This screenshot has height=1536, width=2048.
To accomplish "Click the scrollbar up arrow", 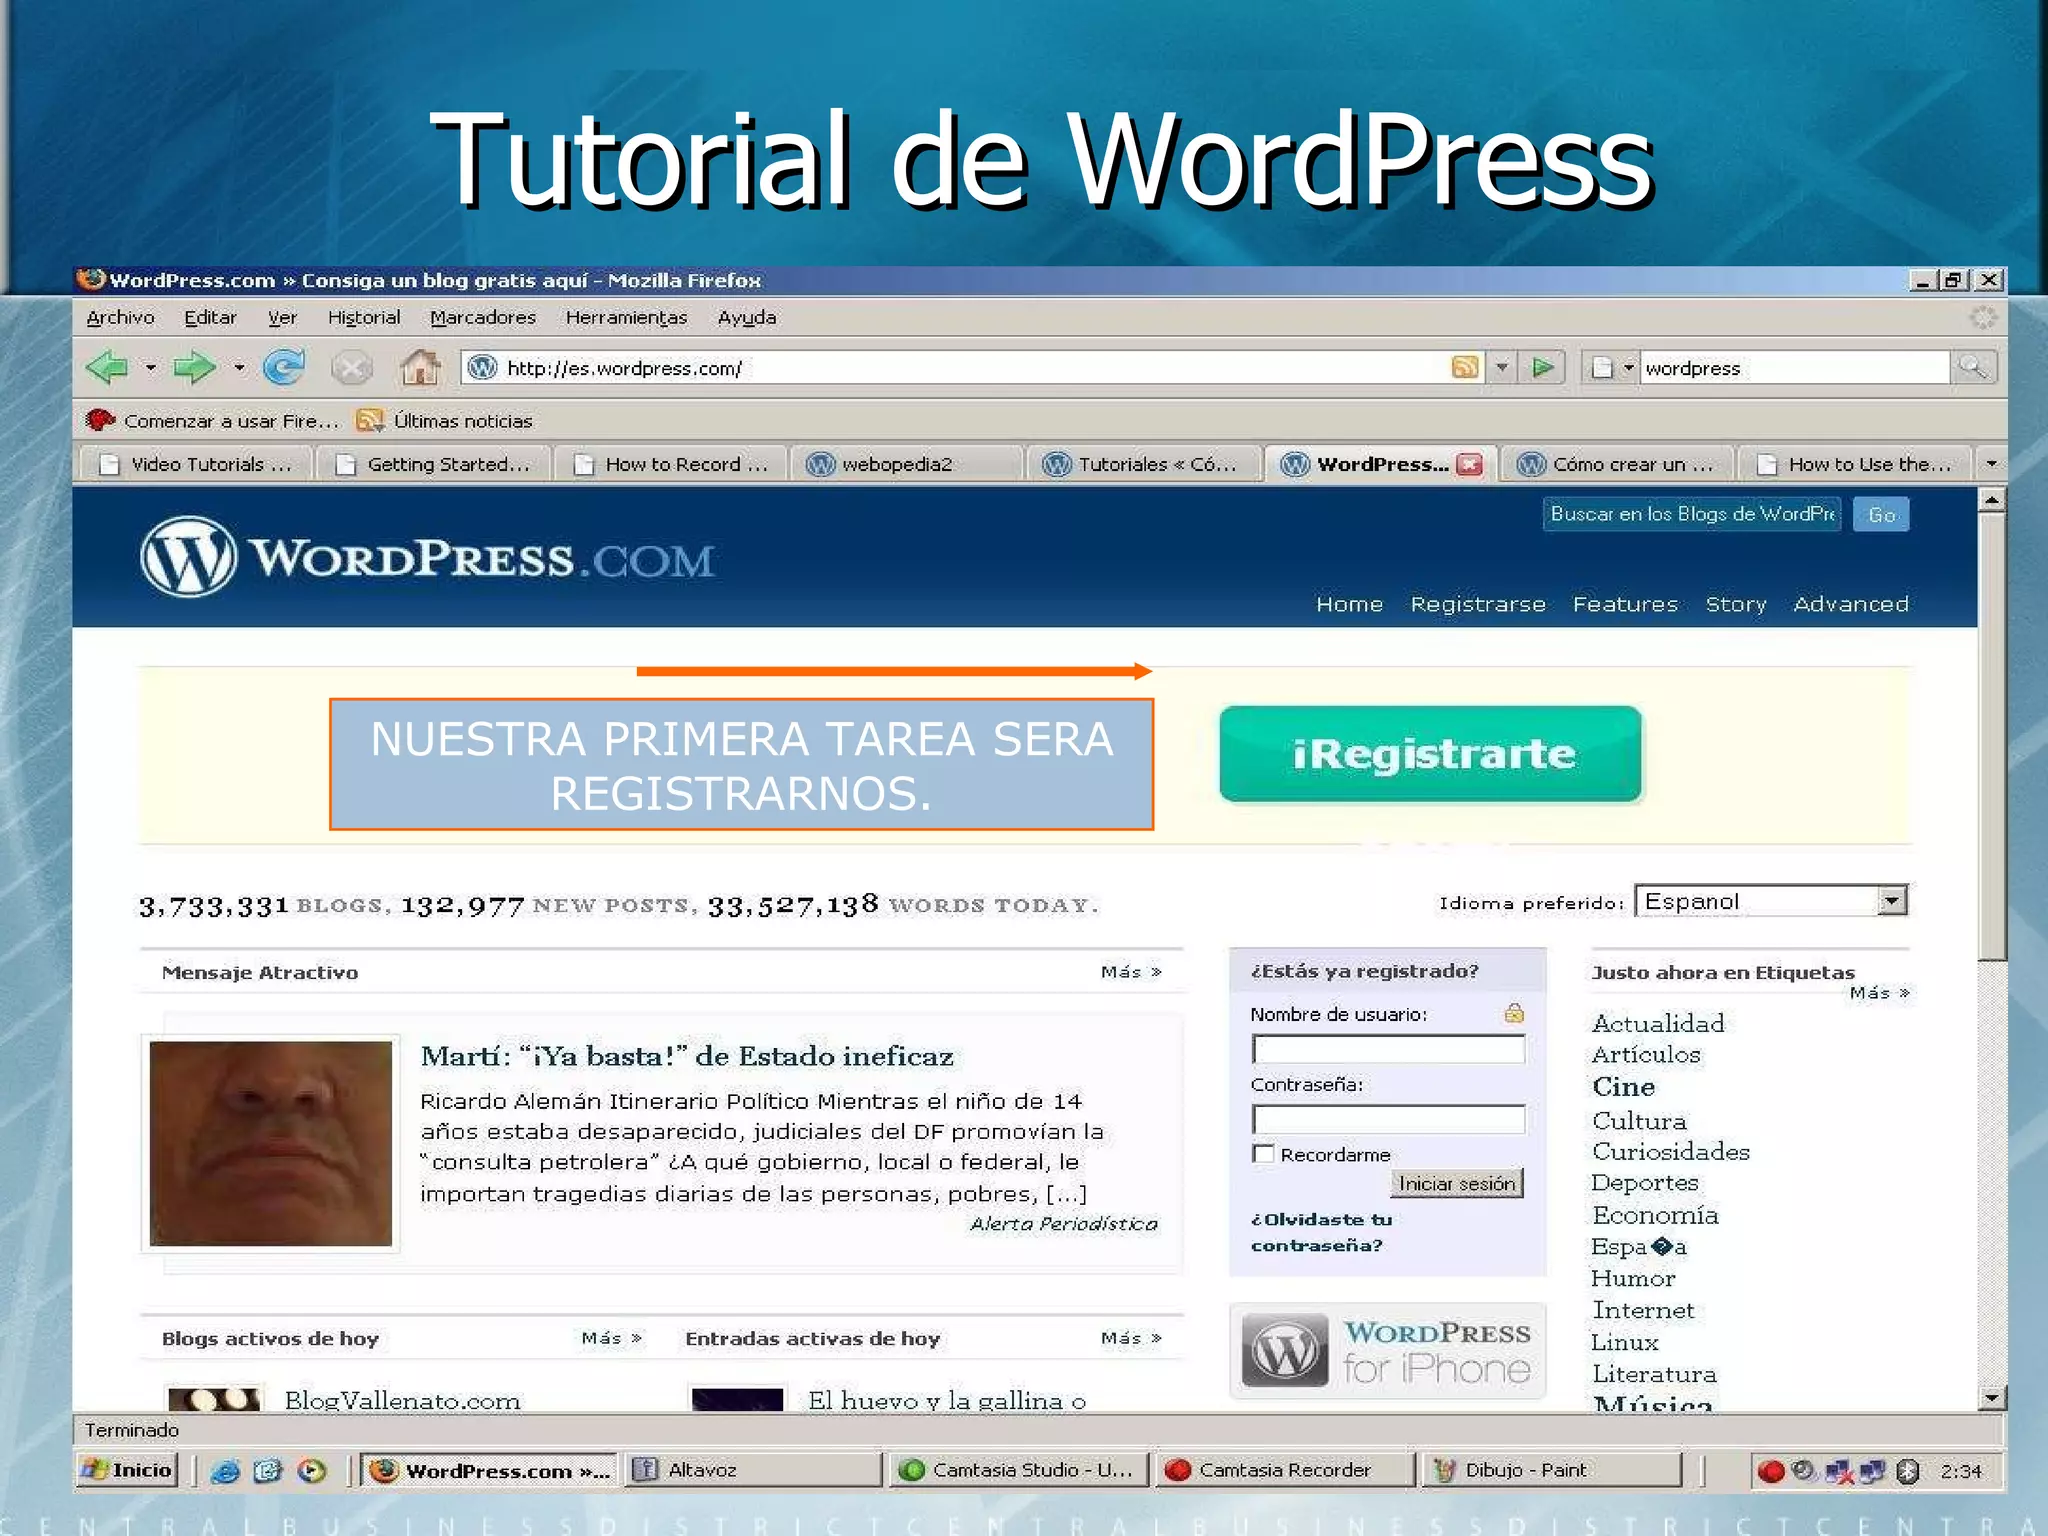I will 1992,500.
